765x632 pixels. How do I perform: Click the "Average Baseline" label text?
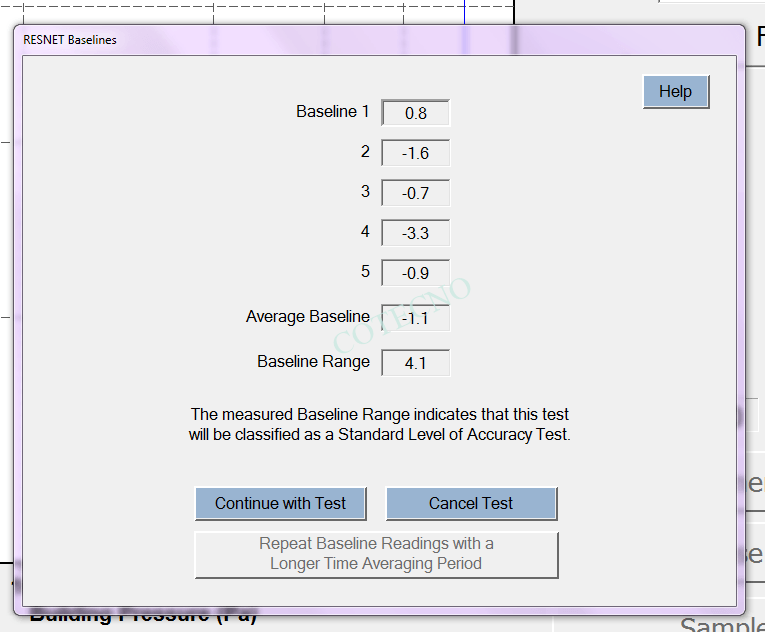307,317
